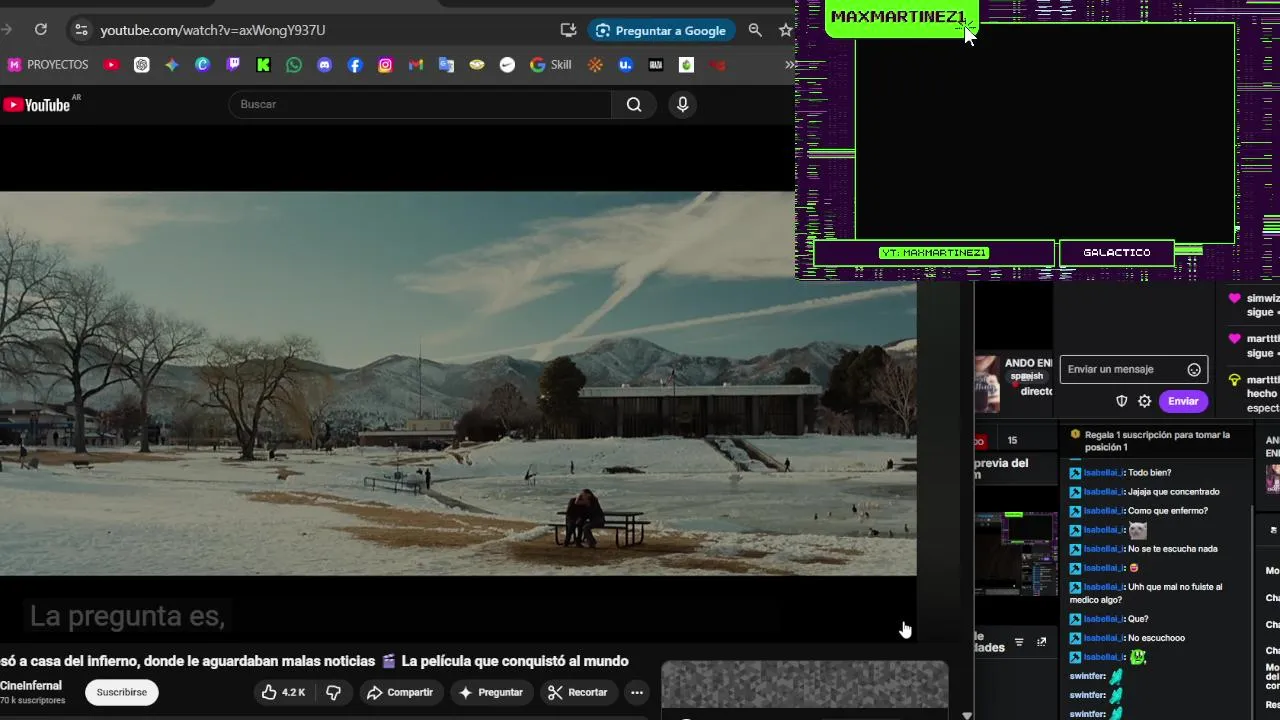
Task: Open the Gemini sparkle bookmark
Action: click(x=172, y=65)
